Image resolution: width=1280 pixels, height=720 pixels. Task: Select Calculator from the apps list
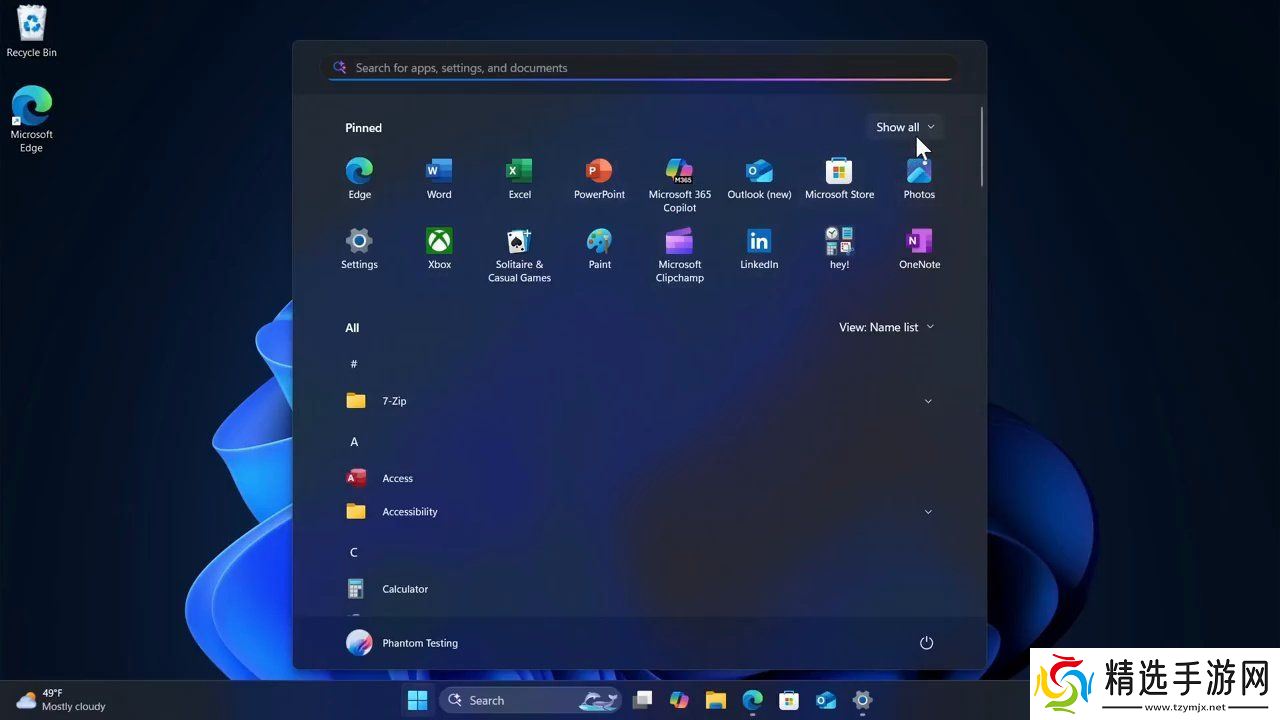[x=404, y=589]
